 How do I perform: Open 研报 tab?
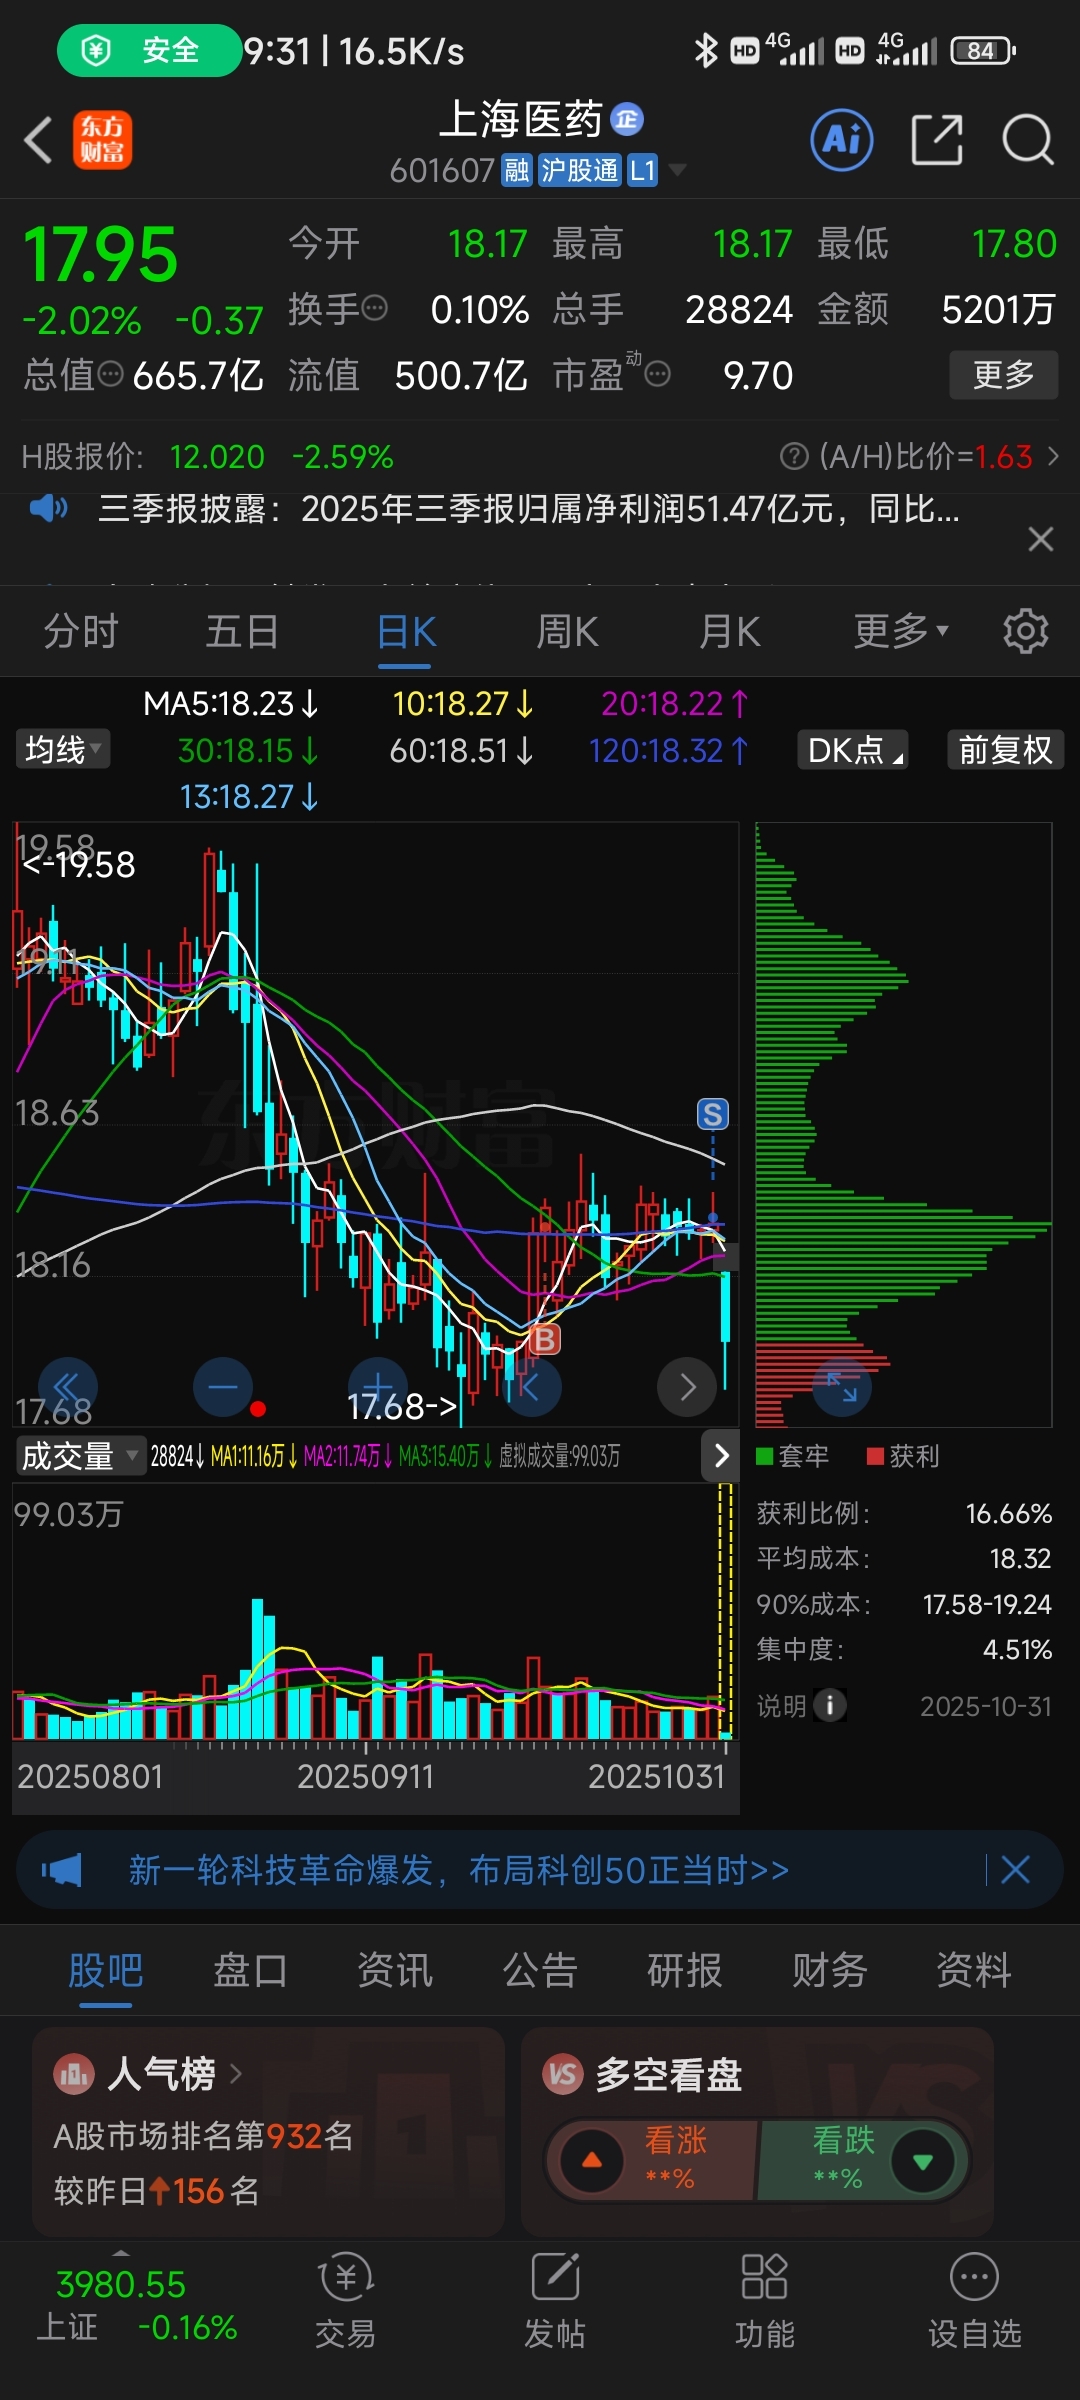click(685, 1971)
